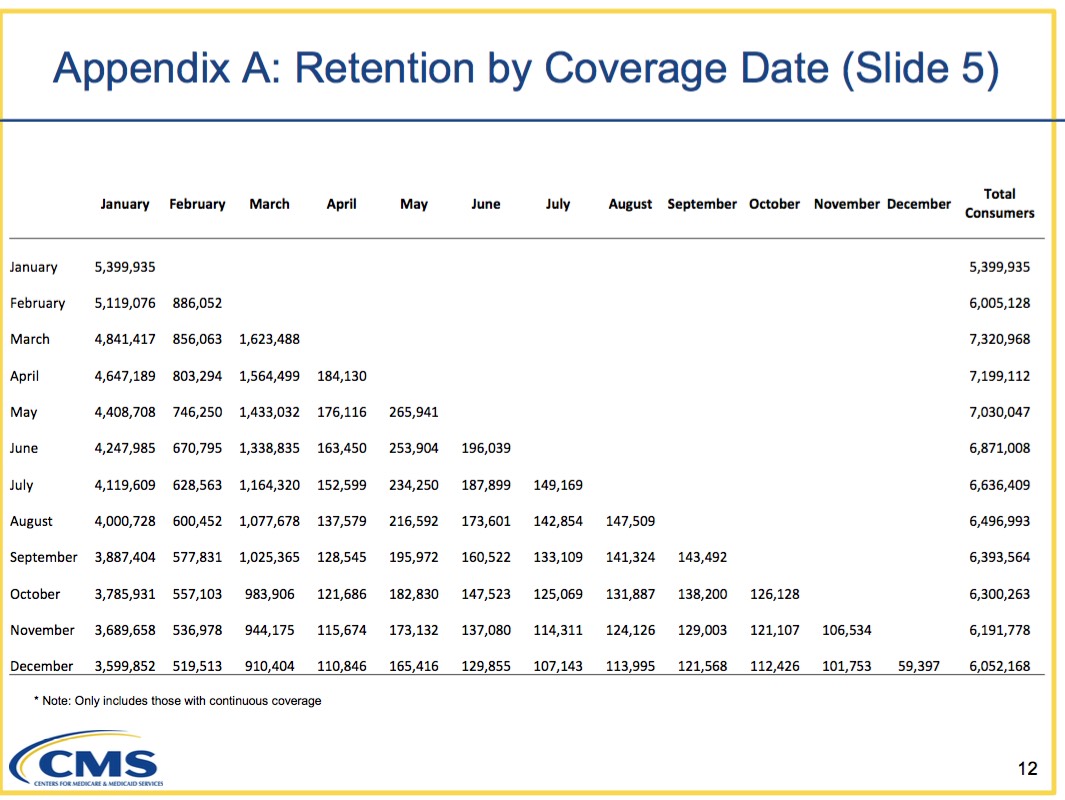
Task: Click the 'February' column header
Action: [x=197, y=204]
